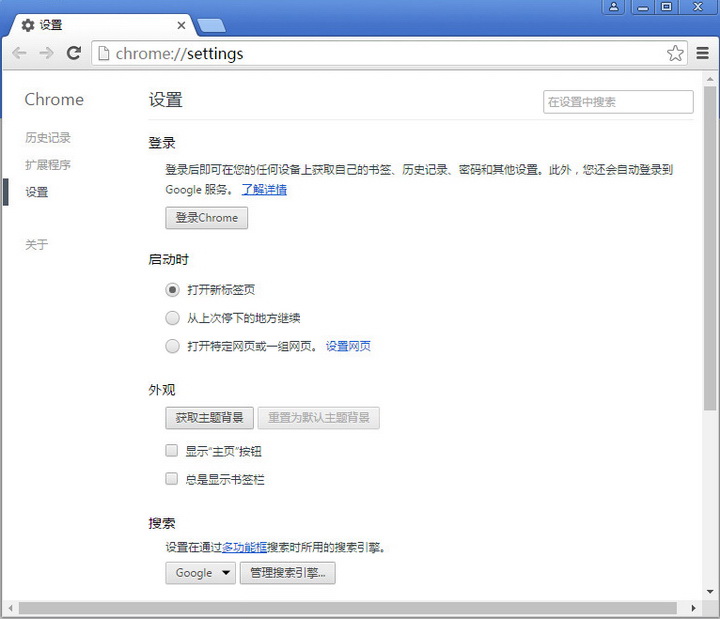Click the vertical scrollbar down arrow

710,591
